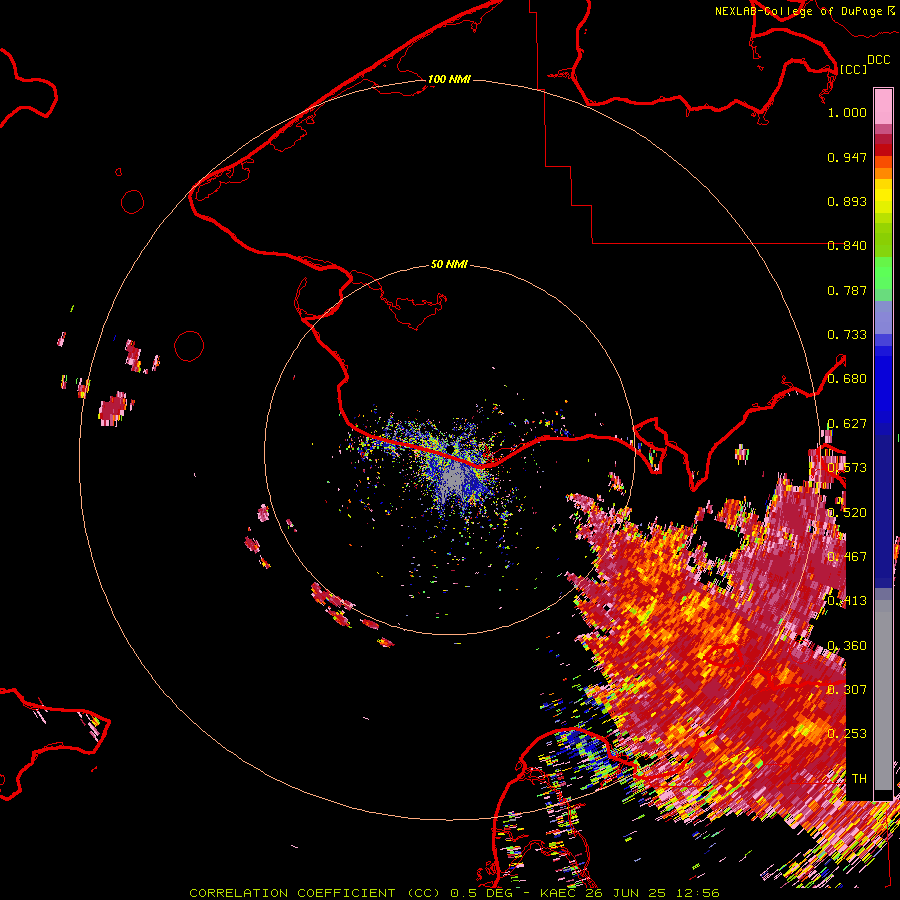
Task: Click the 0.733 legend value
Action: (x=847, y=335)
